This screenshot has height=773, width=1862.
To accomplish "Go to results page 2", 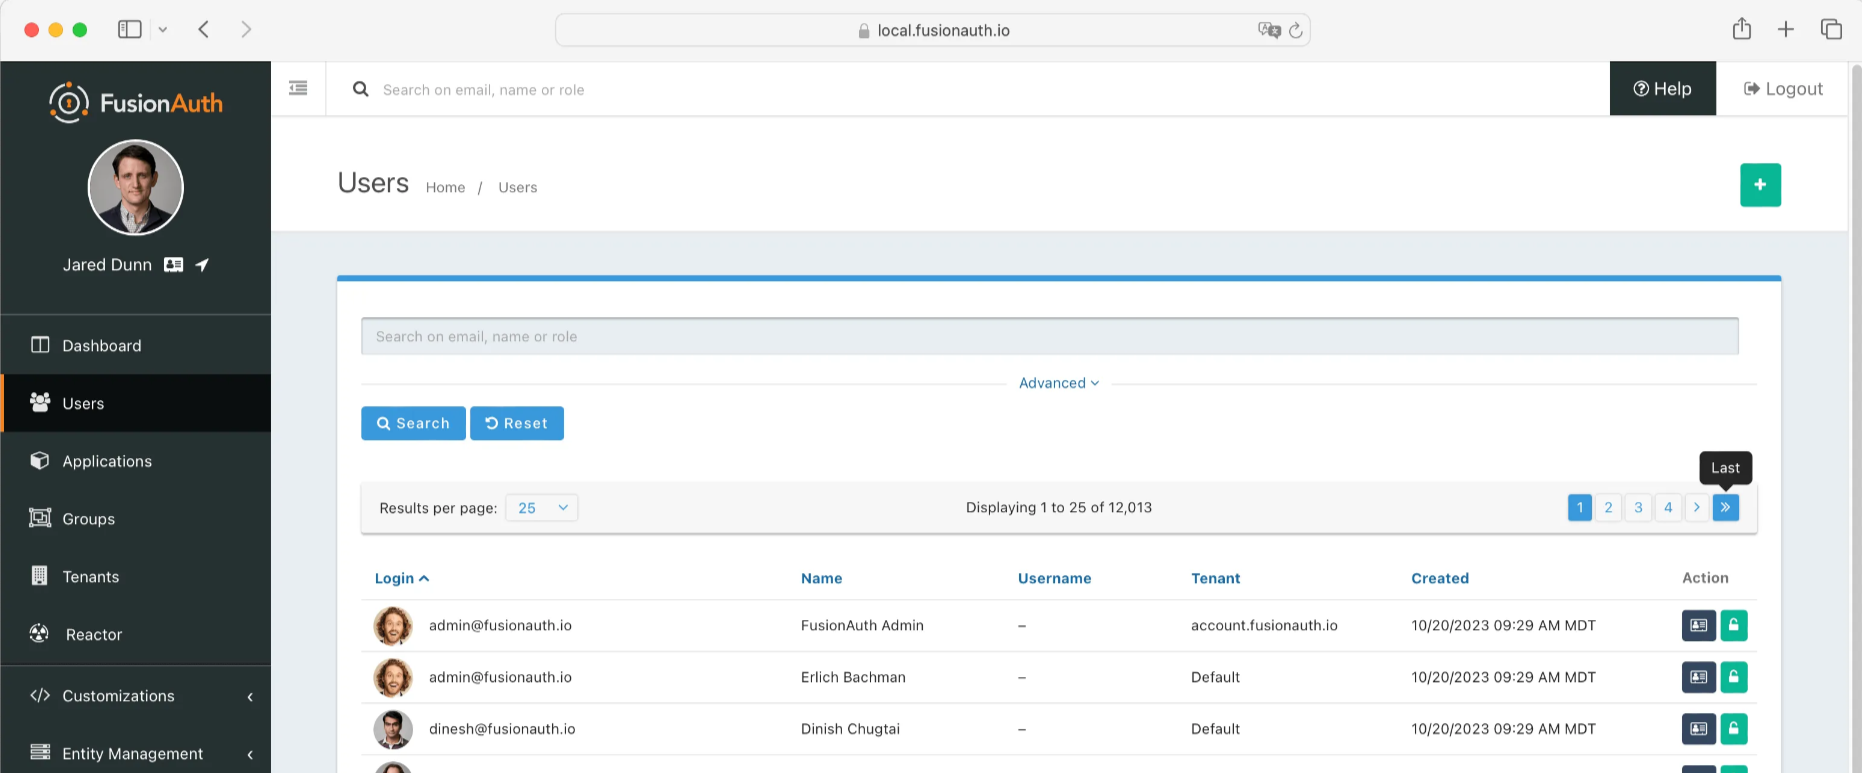I will click(x=1609, y=508).
